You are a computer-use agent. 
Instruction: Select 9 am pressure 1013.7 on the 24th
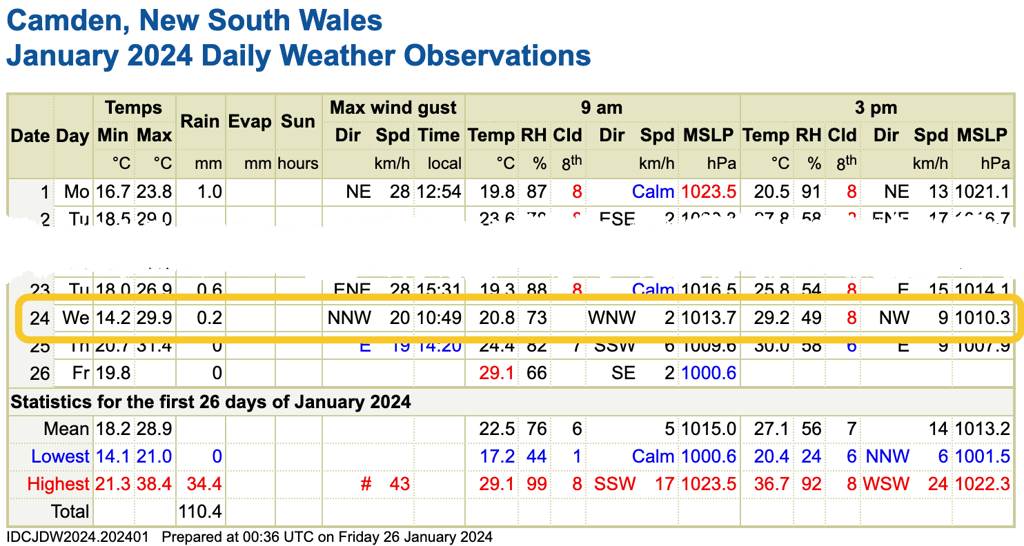point(709,318)
